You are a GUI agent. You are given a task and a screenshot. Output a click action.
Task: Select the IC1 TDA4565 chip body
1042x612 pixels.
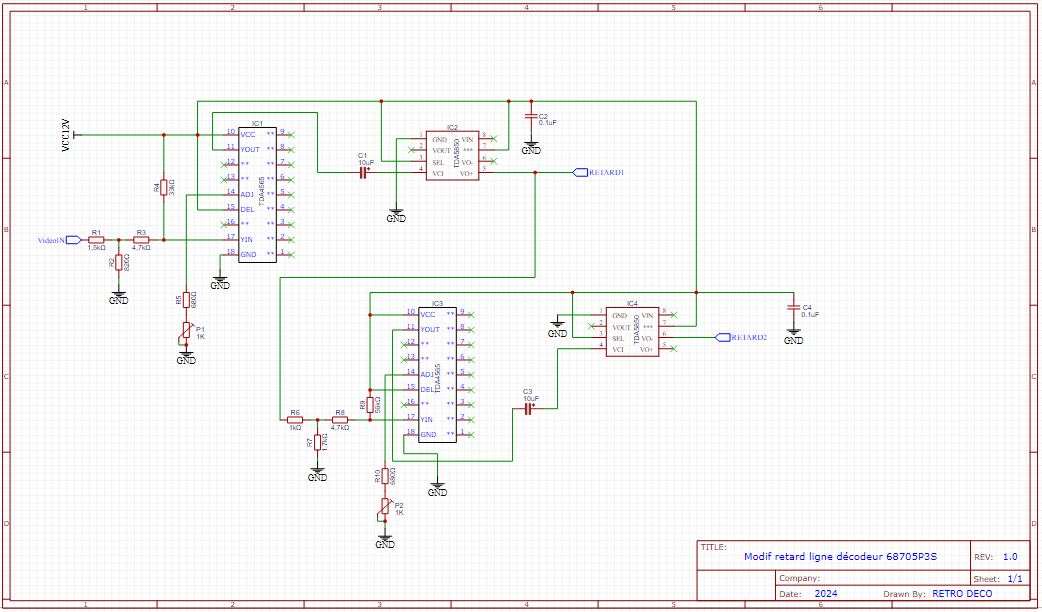[257, 194]
